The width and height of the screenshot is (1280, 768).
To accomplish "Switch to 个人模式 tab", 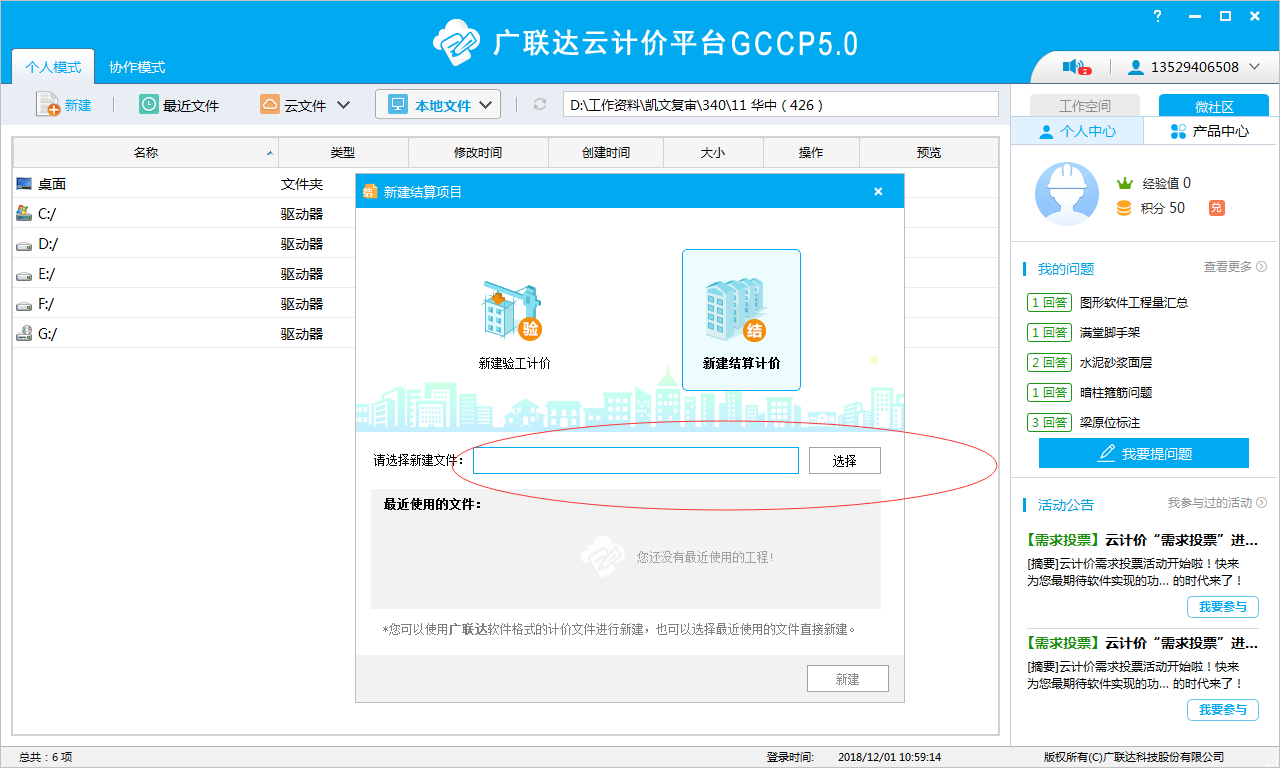I will point(53,67).
